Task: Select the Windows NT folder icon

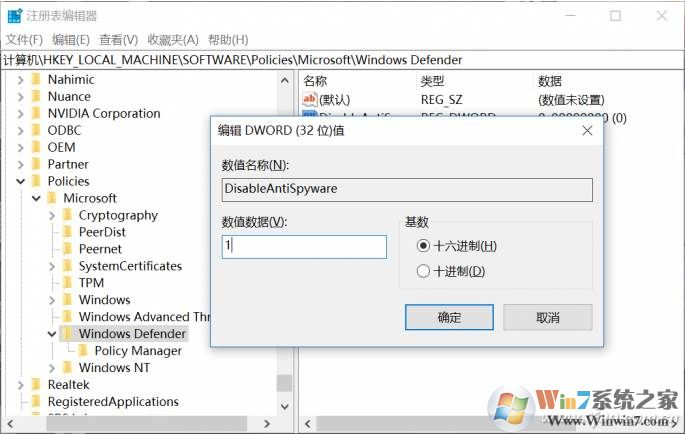Action: tap(68, 368)
